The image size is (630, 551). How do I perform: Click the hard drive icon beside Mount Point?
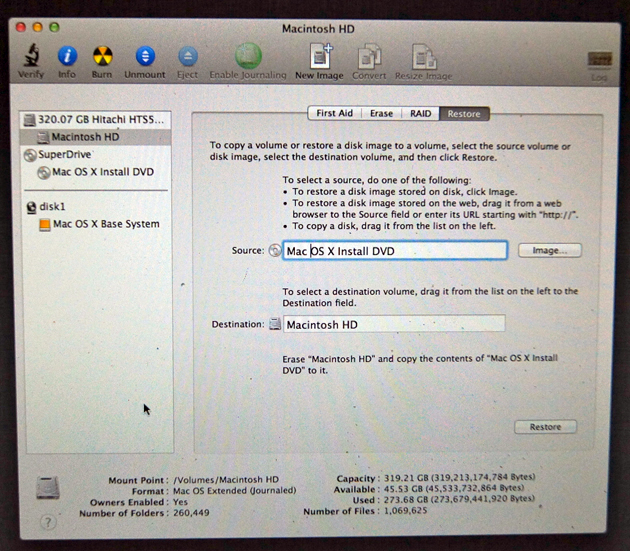48,487
